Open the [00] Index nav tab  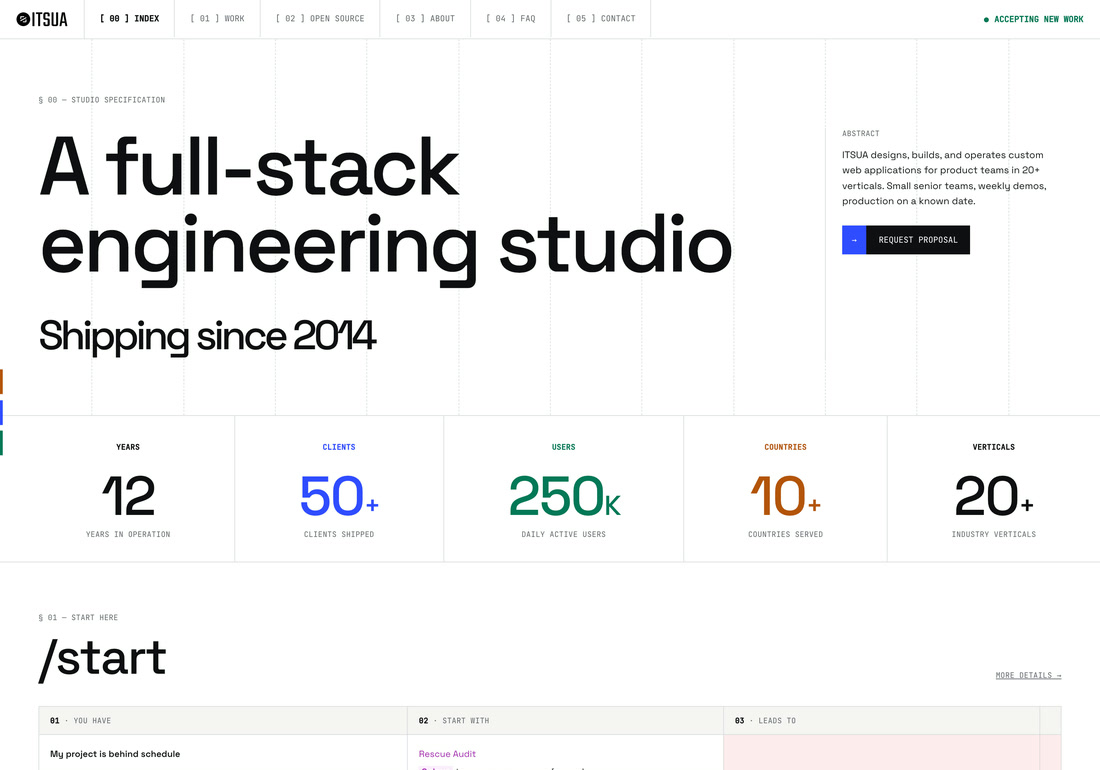(129, 19)
